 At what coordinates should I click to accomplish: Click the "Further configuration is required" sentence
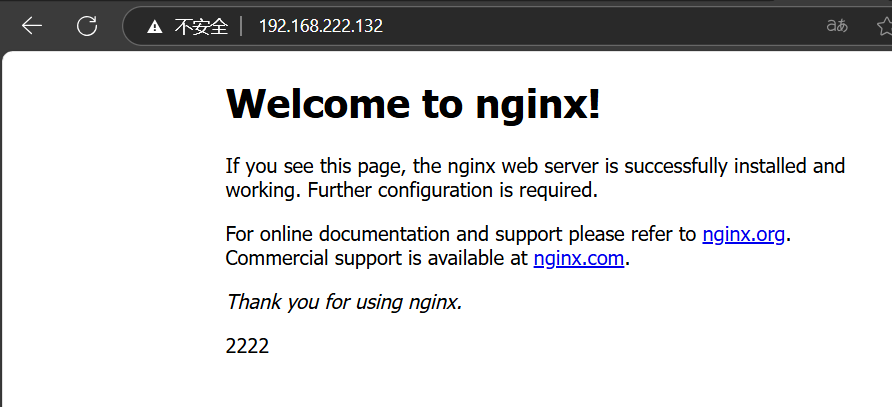(x=453, y=190)
